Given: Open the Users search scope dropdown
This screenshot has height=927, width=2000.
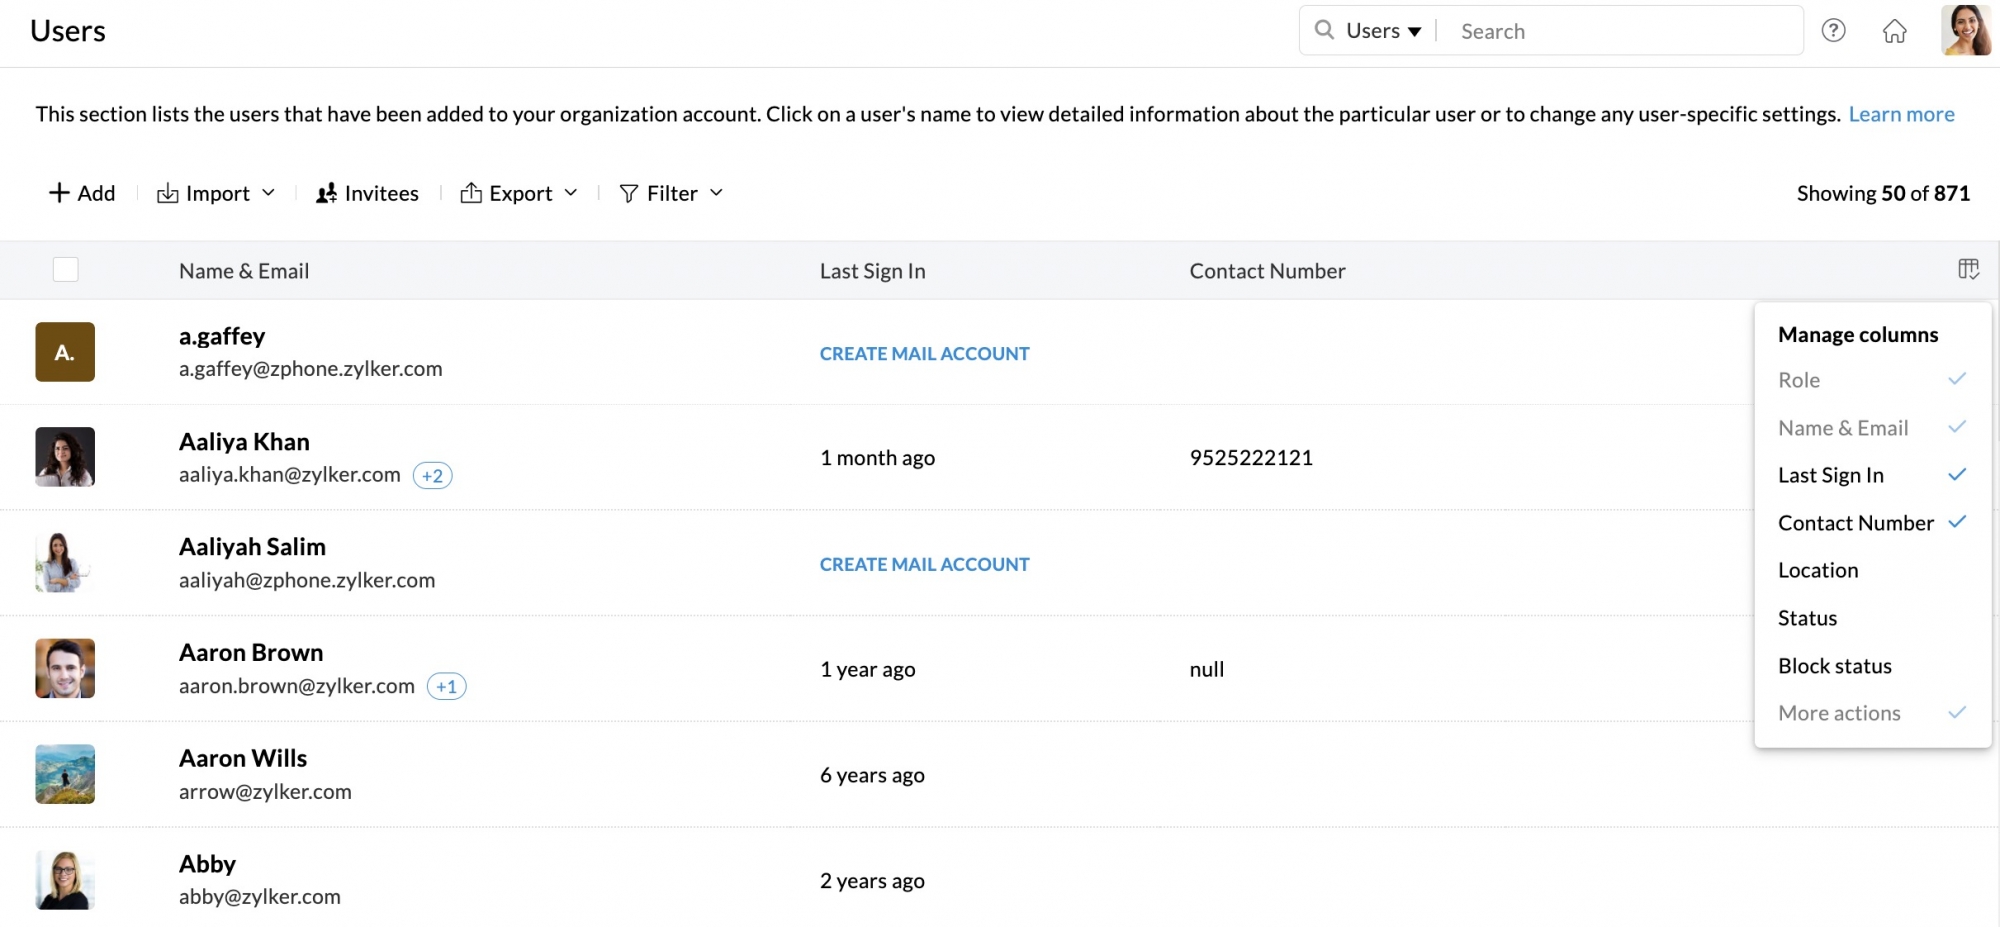Looking at the screenshot, I should click(1384, 31).
